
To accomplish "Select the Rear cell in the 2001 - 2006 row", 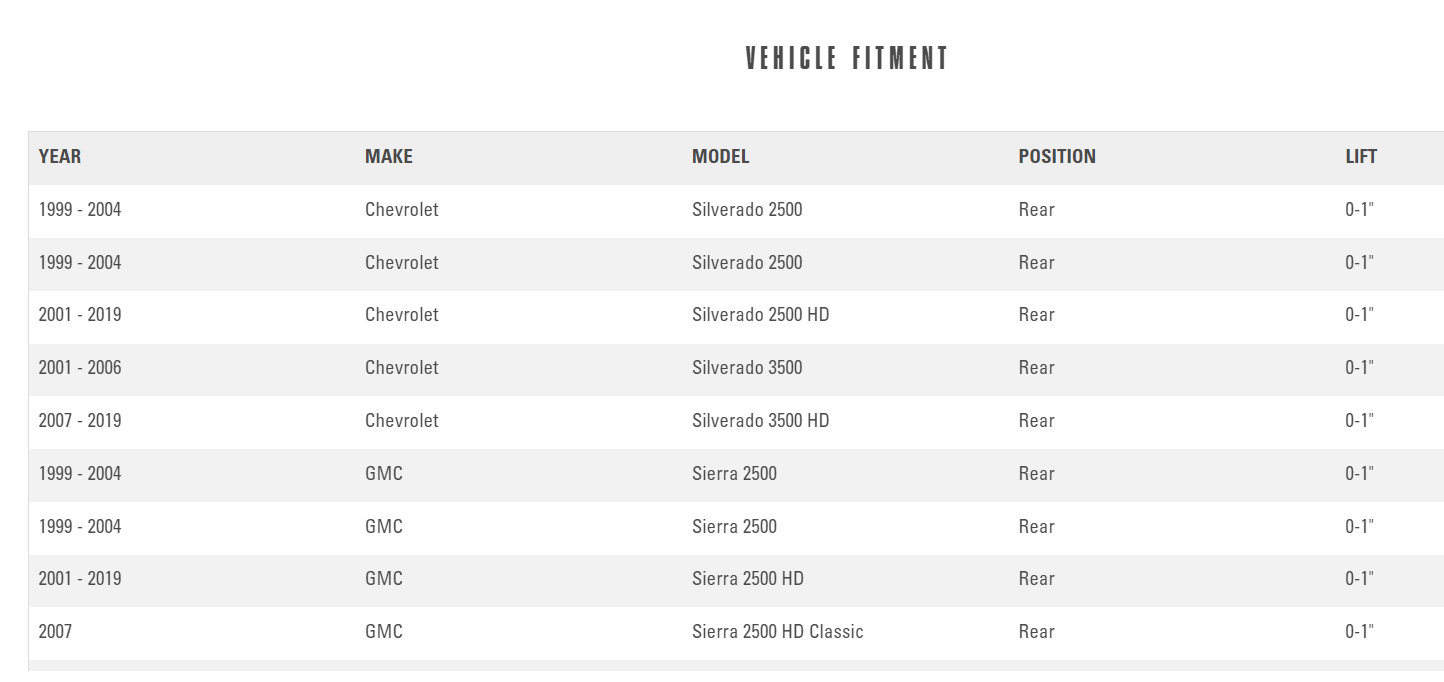I will (x=1036, y=368).
